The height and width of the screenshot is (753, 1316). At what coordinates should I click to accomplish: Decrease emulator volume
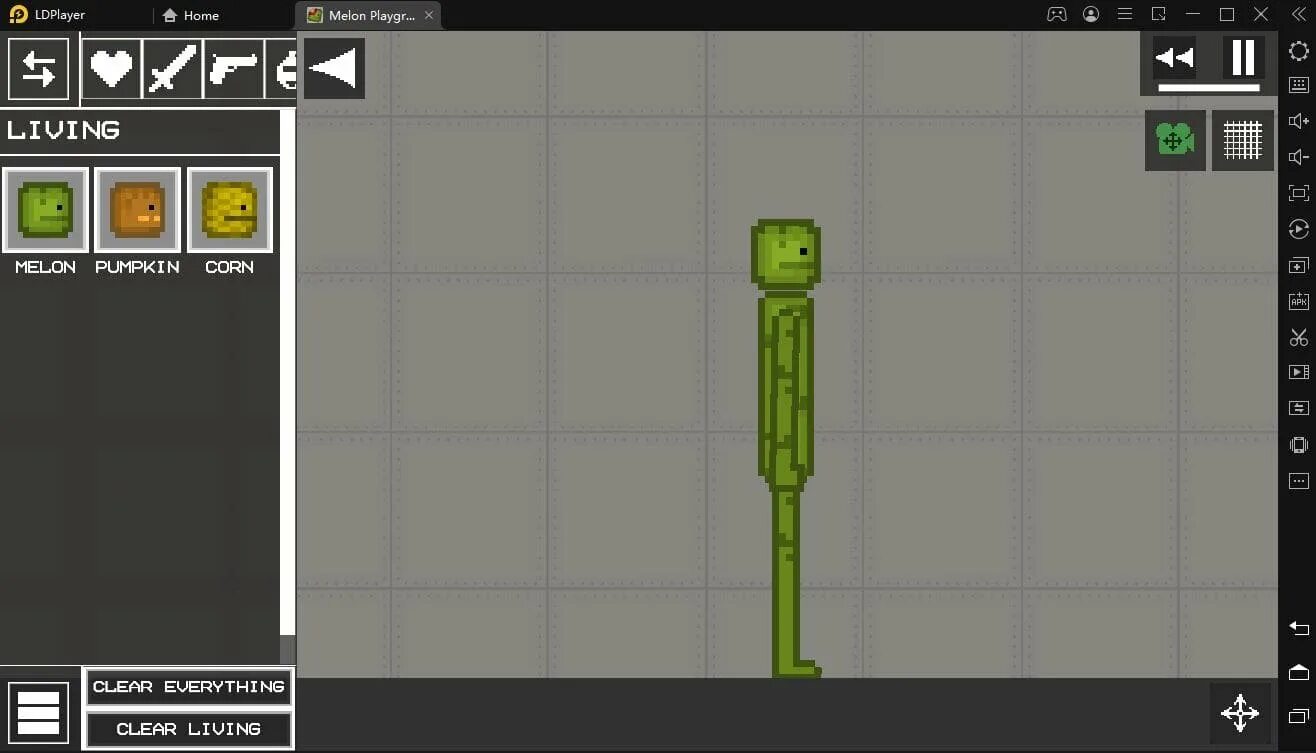point(1299,157)
